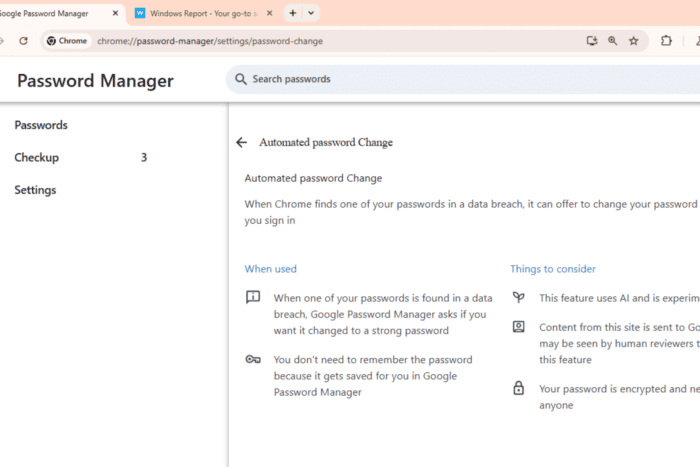Switch to the Windows Report tab
This screenshot has width=700, height=467.
(203, 13)
